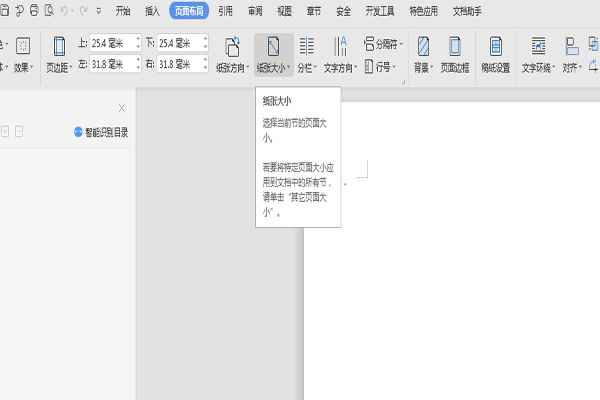Expand the 文字环绕 dropdown arrow

click(553, 68)
